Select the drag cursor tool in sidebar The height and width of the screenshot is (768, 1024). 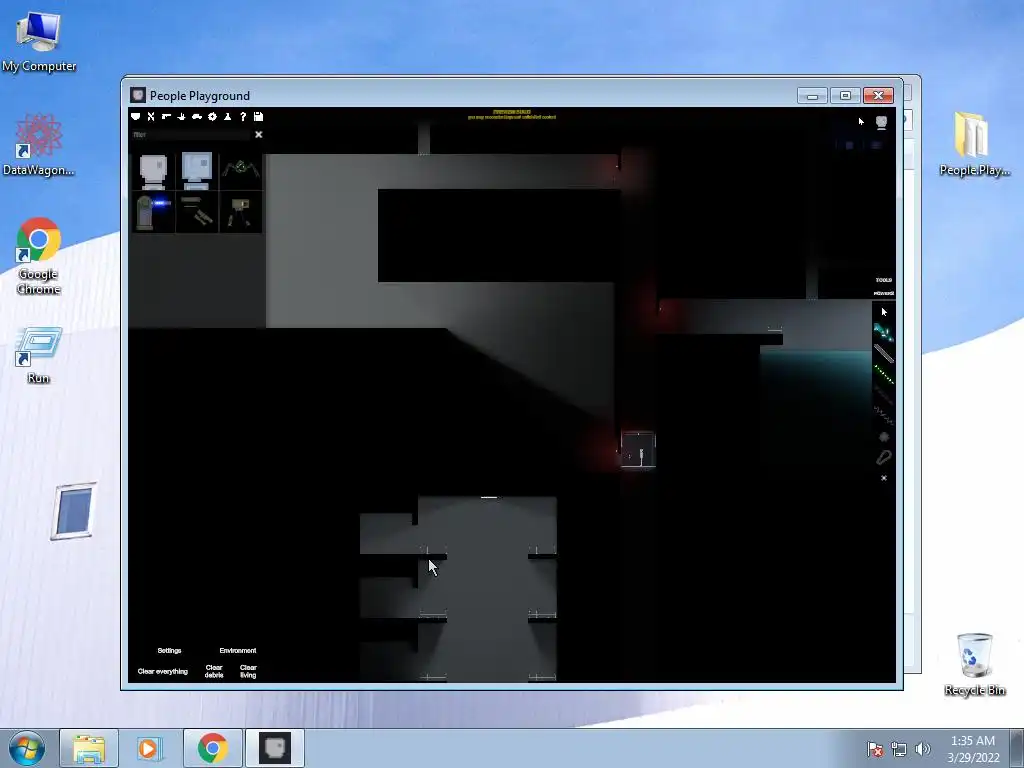click(x=884, y=312)
